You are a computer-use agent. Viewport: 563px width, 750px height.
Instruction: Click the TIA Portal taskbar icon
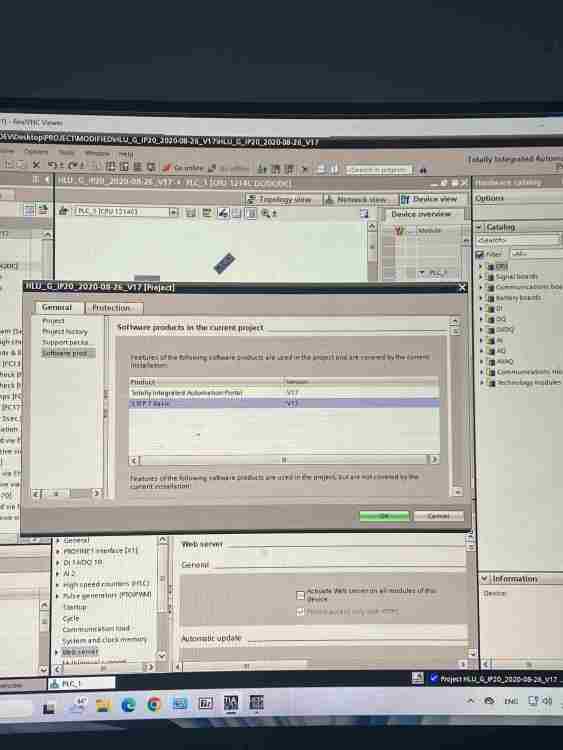coord(231,703)
